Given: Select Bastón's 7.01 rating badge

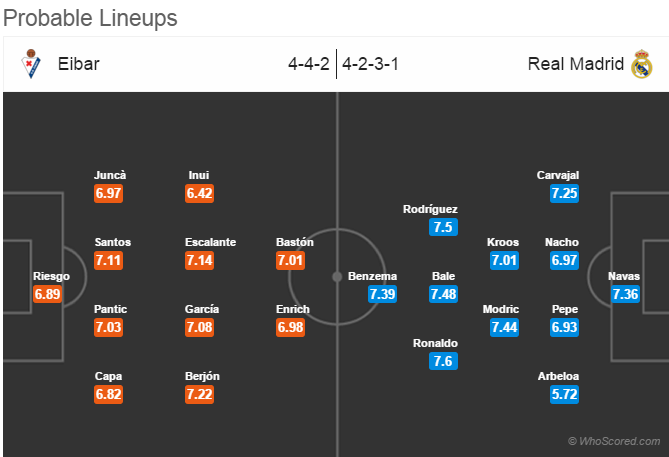Looking at the screenshot, I should coord(291,260).
